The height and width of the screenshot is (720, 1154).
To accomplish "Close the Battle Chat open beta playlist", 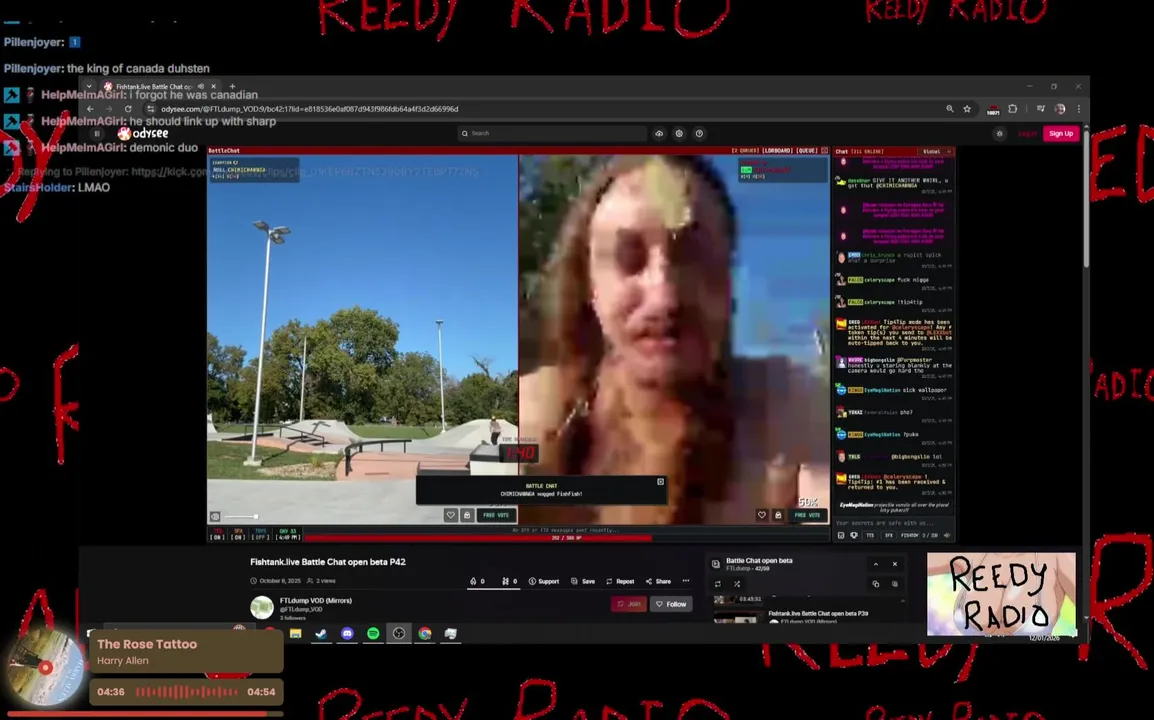I will pos(895,564).
